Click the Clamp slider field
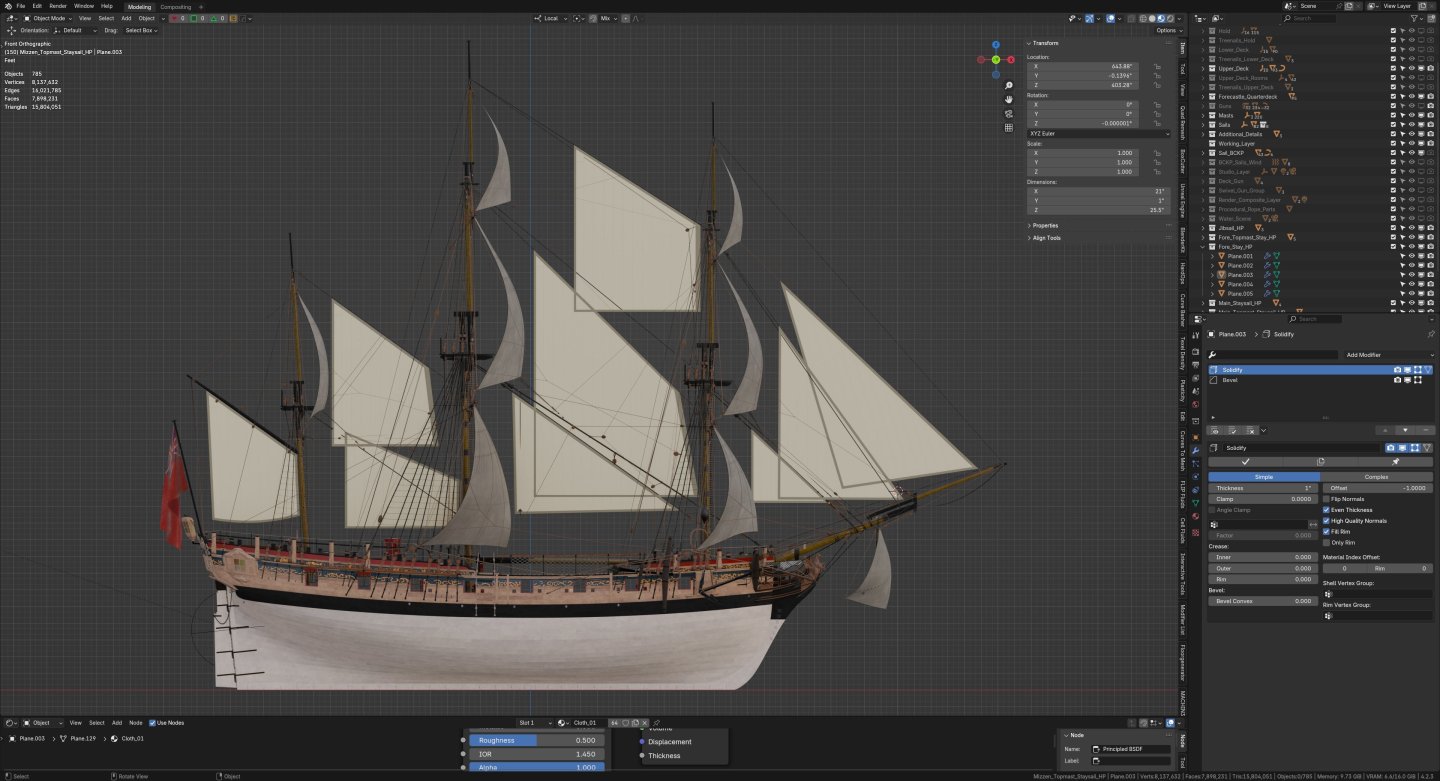Viewport: 1440px width, 781px height. click(x=1264, y=498)
